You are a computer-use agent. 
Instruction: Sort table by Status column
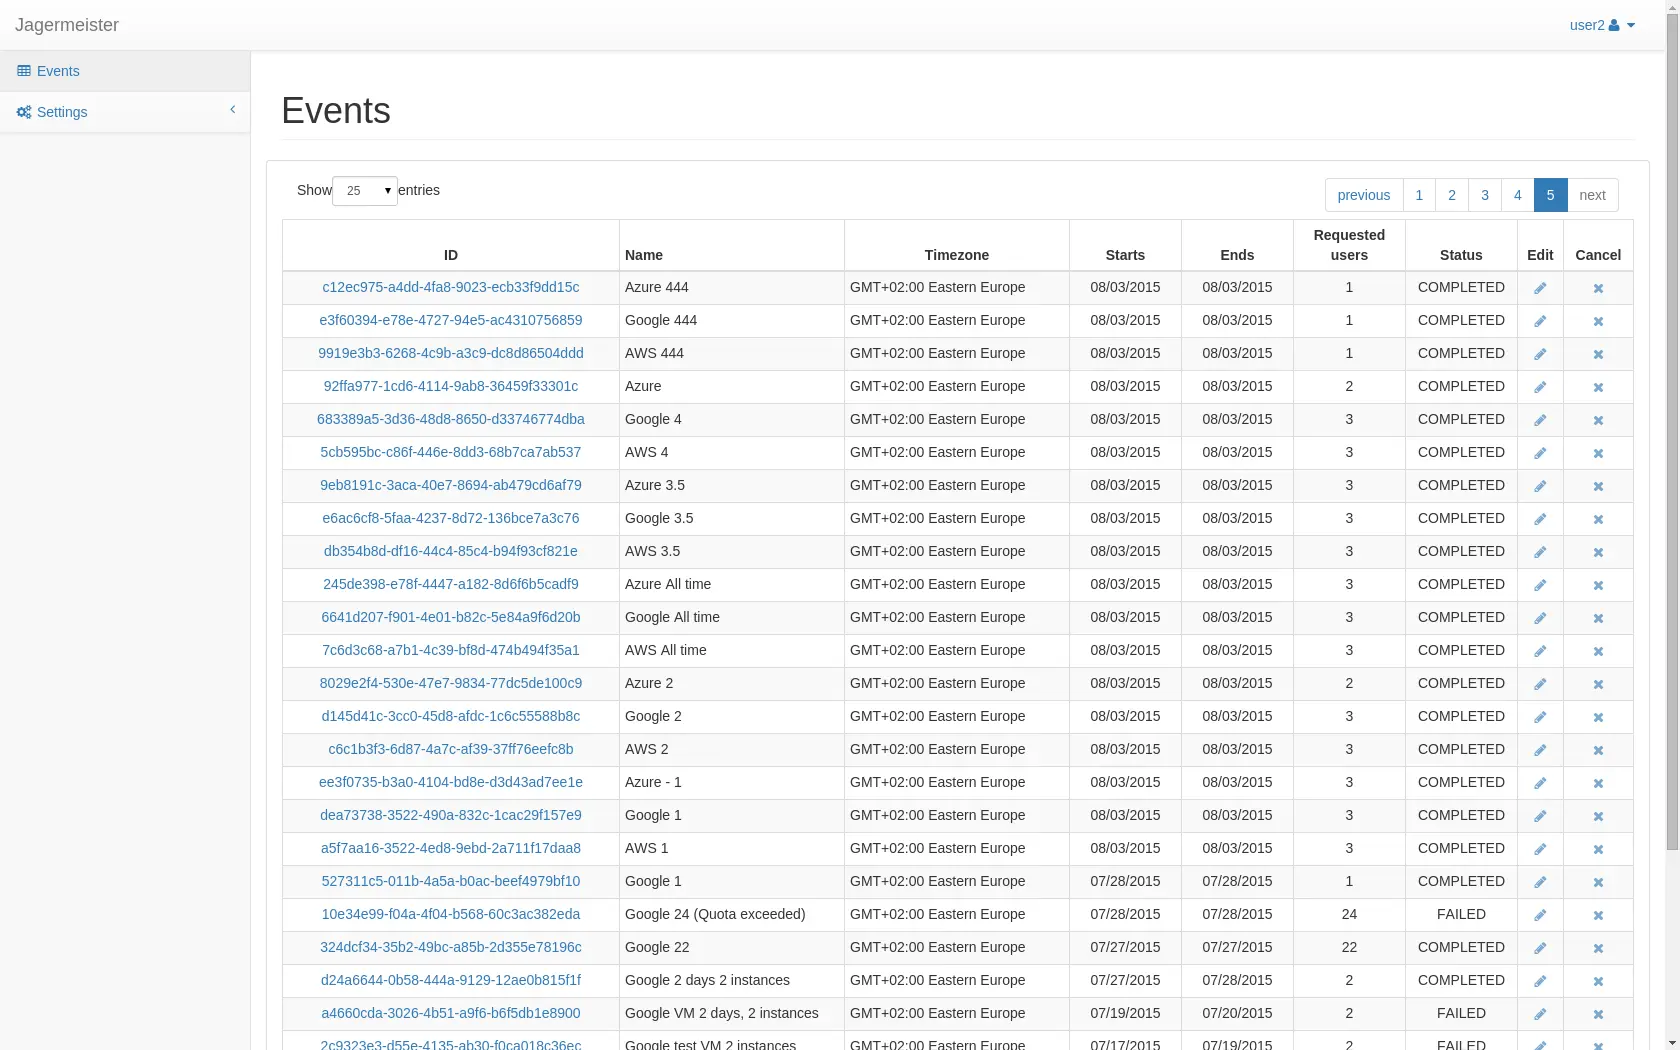coord(1460,255)
